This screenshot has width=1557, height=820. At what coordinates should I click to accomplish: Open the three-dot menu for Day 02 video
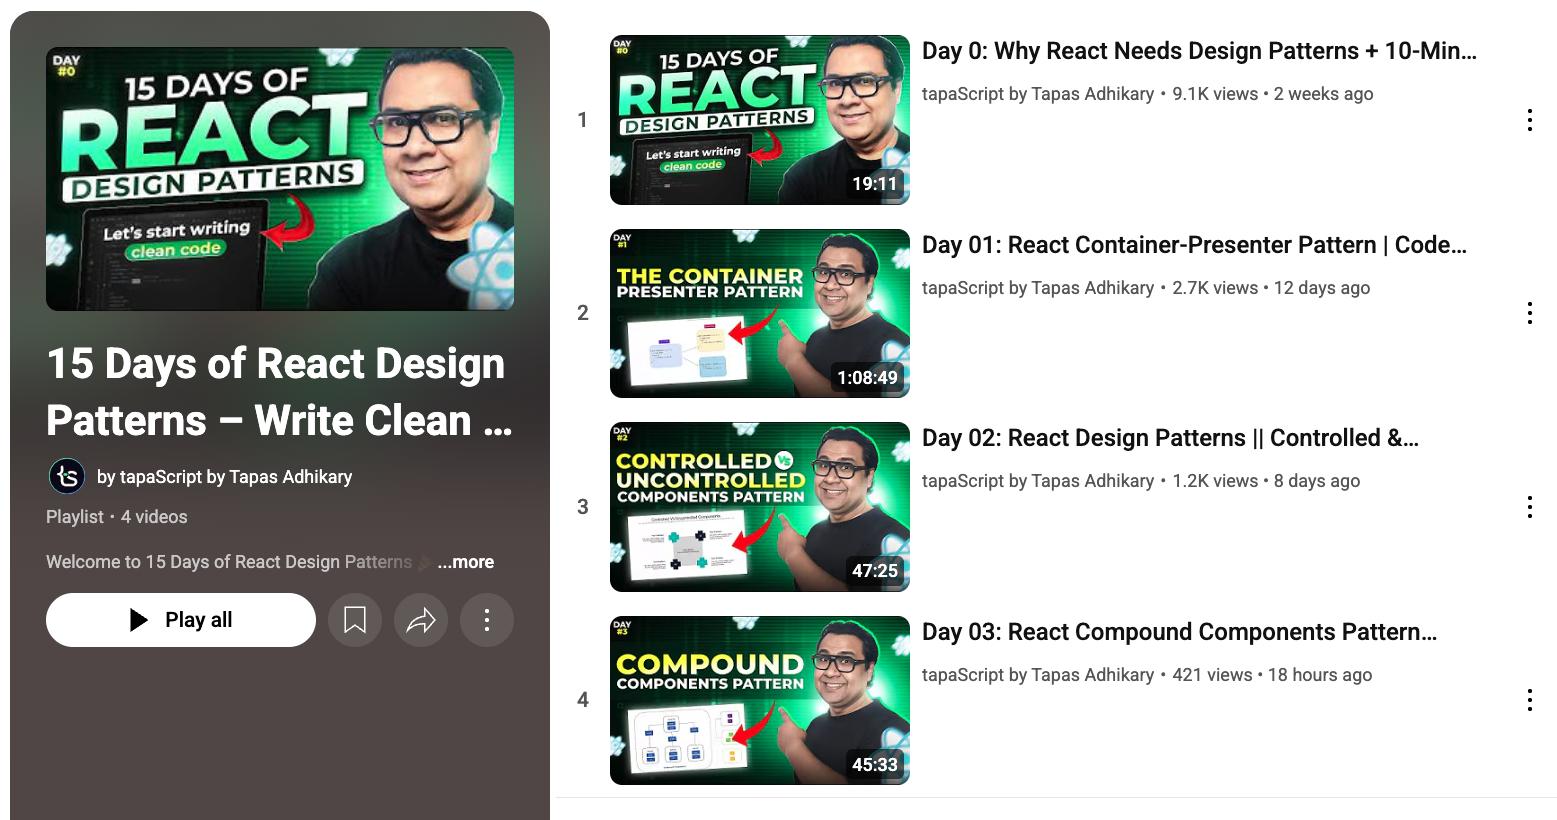point(1530,507)
